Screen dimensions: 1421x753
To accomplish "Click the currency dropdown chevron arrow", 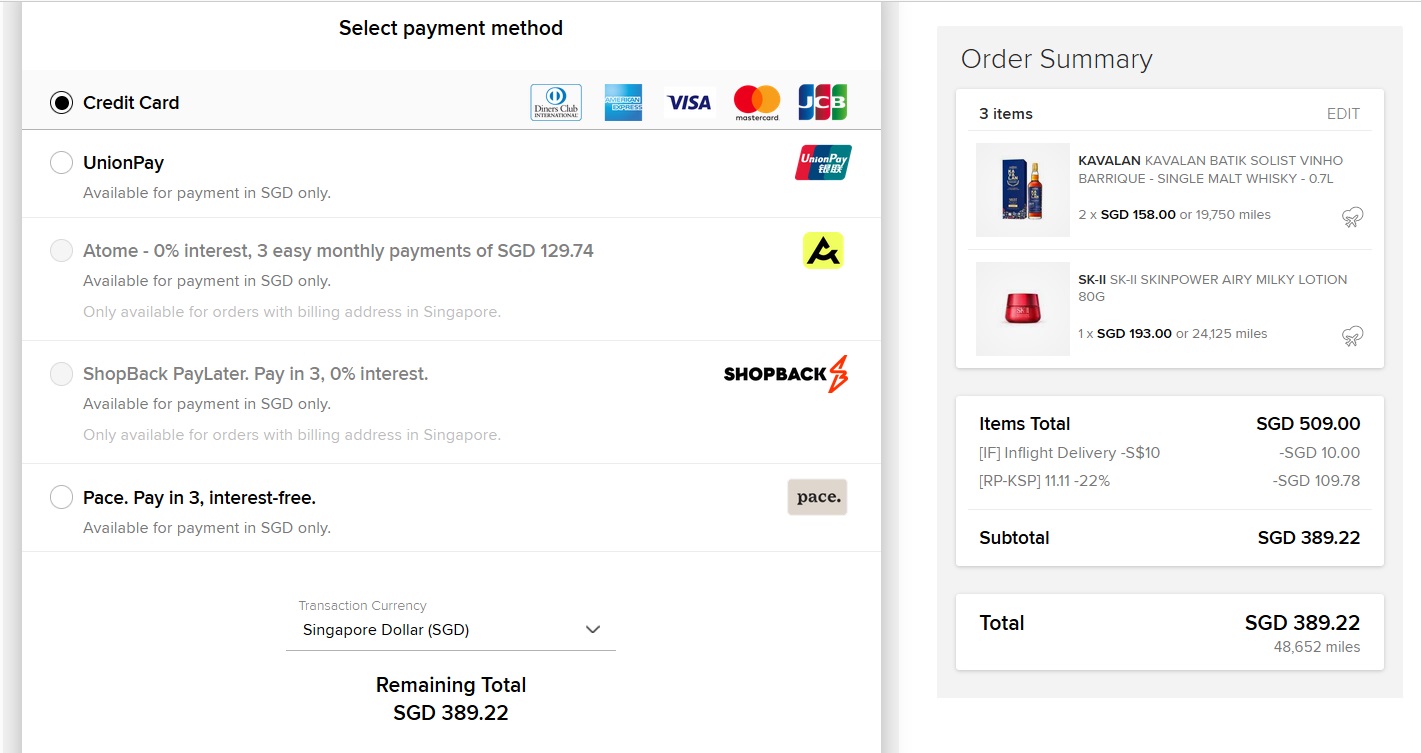I will pyautogui.click(x=593, y=630).
